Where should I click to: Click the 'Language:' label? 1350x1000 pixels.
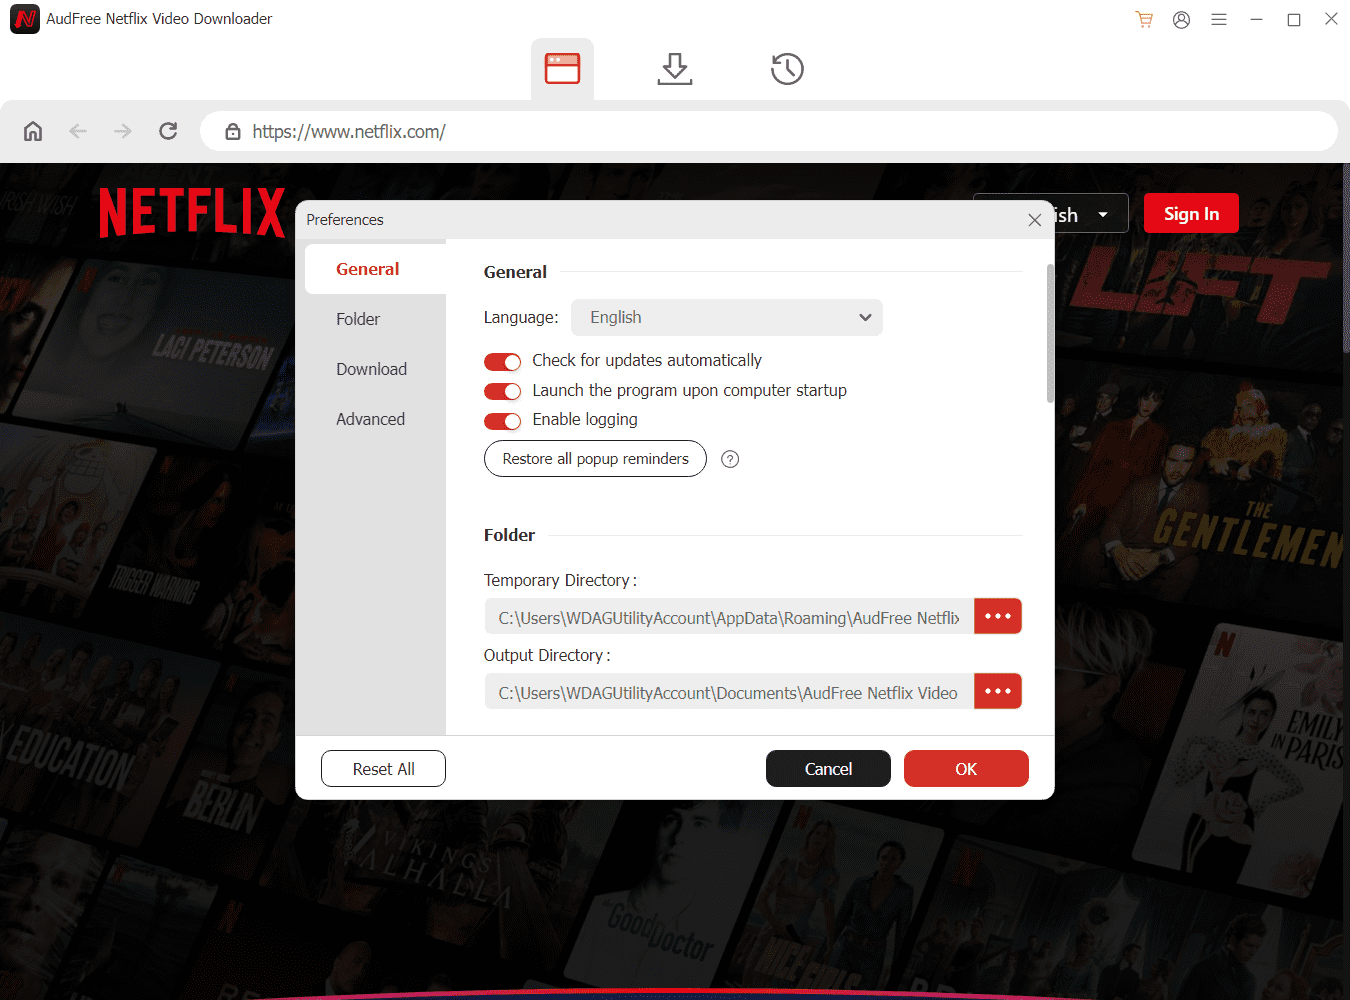tap(521, 318)
